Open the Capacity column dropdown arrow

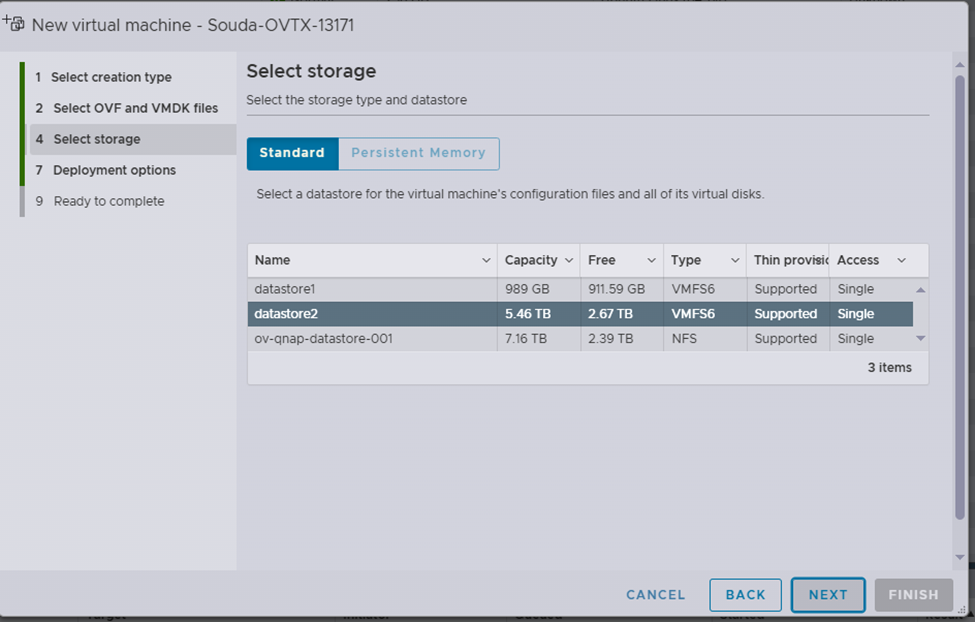pos(569,260)
